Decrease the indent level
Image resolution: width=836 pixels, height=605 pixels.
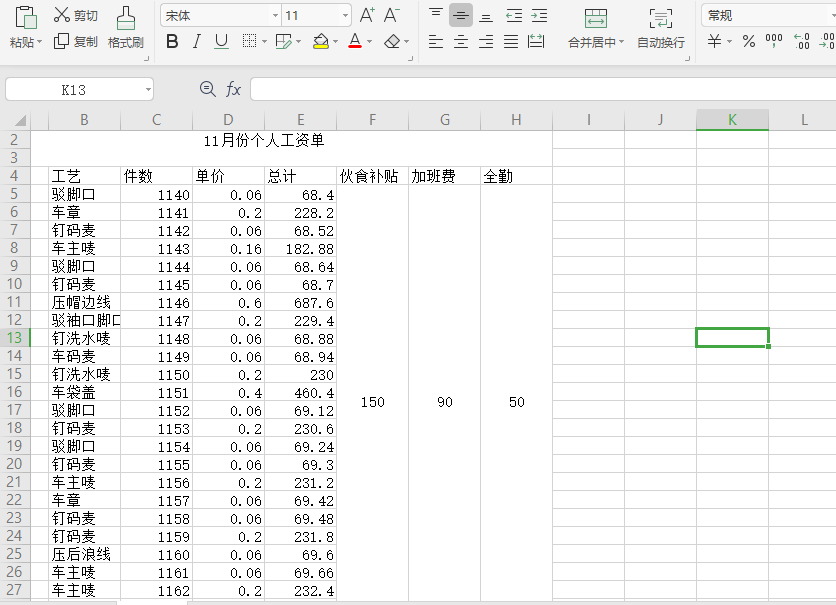514,15
